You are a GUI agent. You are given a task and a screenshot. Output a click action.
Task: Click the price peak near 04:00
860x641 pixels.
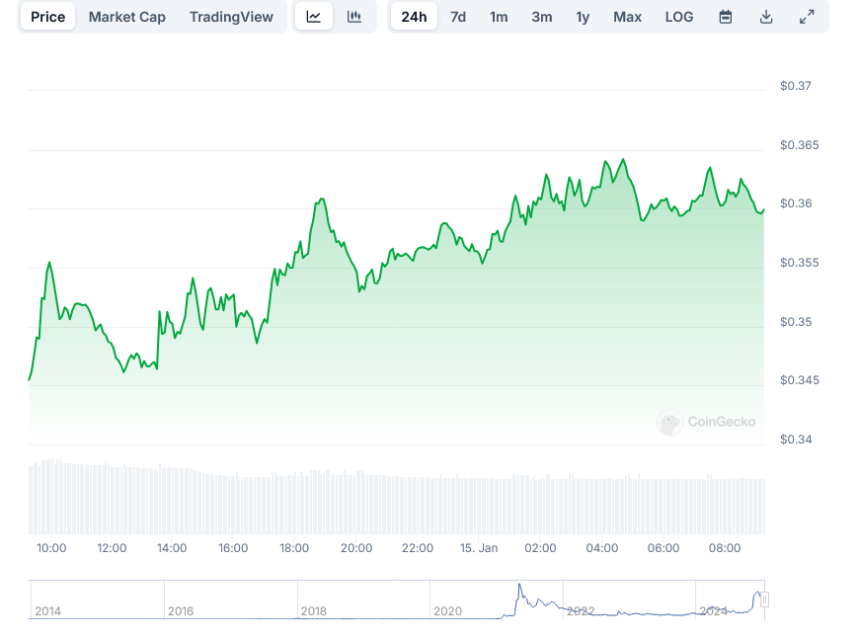coord(623,160)
